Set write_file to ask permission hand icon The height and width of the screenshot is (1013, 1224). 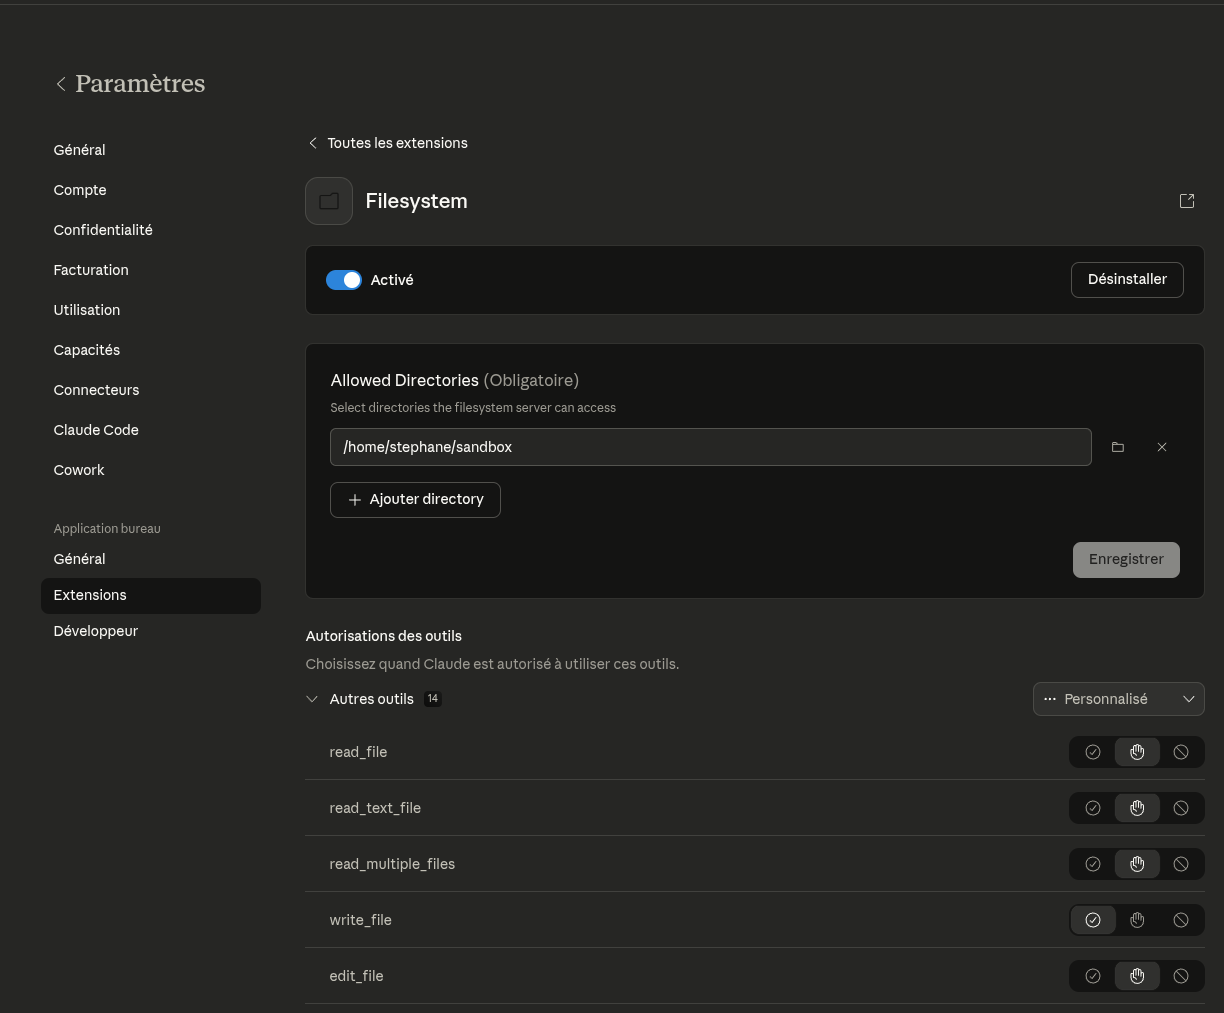pyautogui.click(x=1137, y=920)
